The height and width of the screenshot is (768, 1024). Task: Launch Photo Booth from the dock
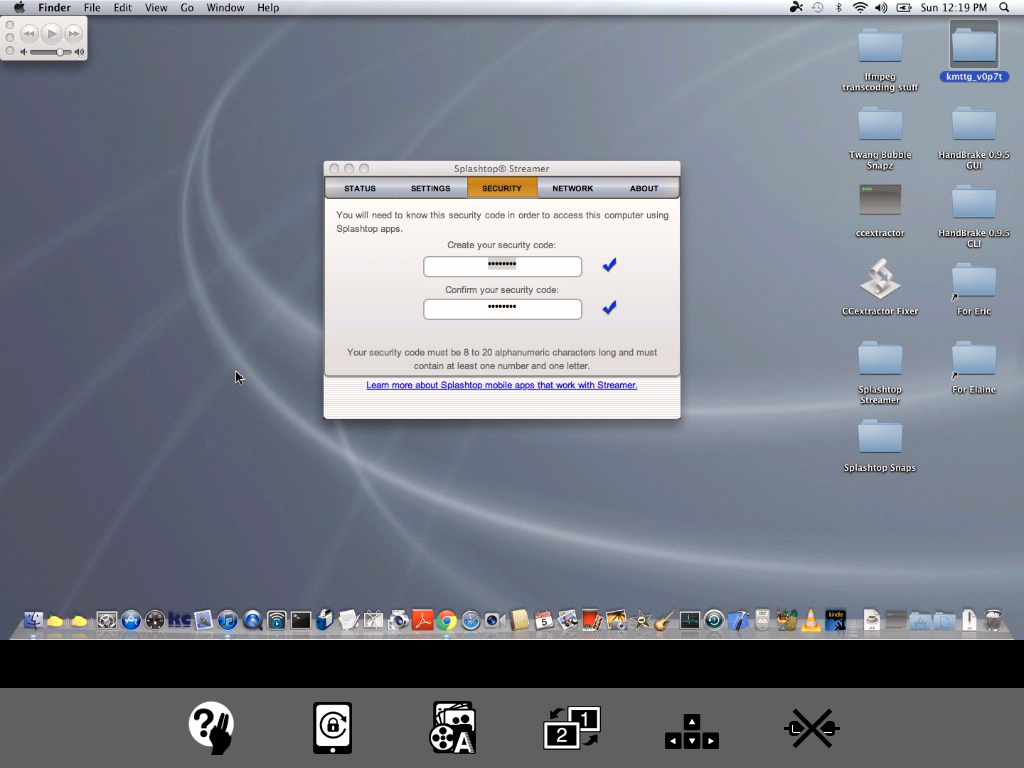[592, 620]
